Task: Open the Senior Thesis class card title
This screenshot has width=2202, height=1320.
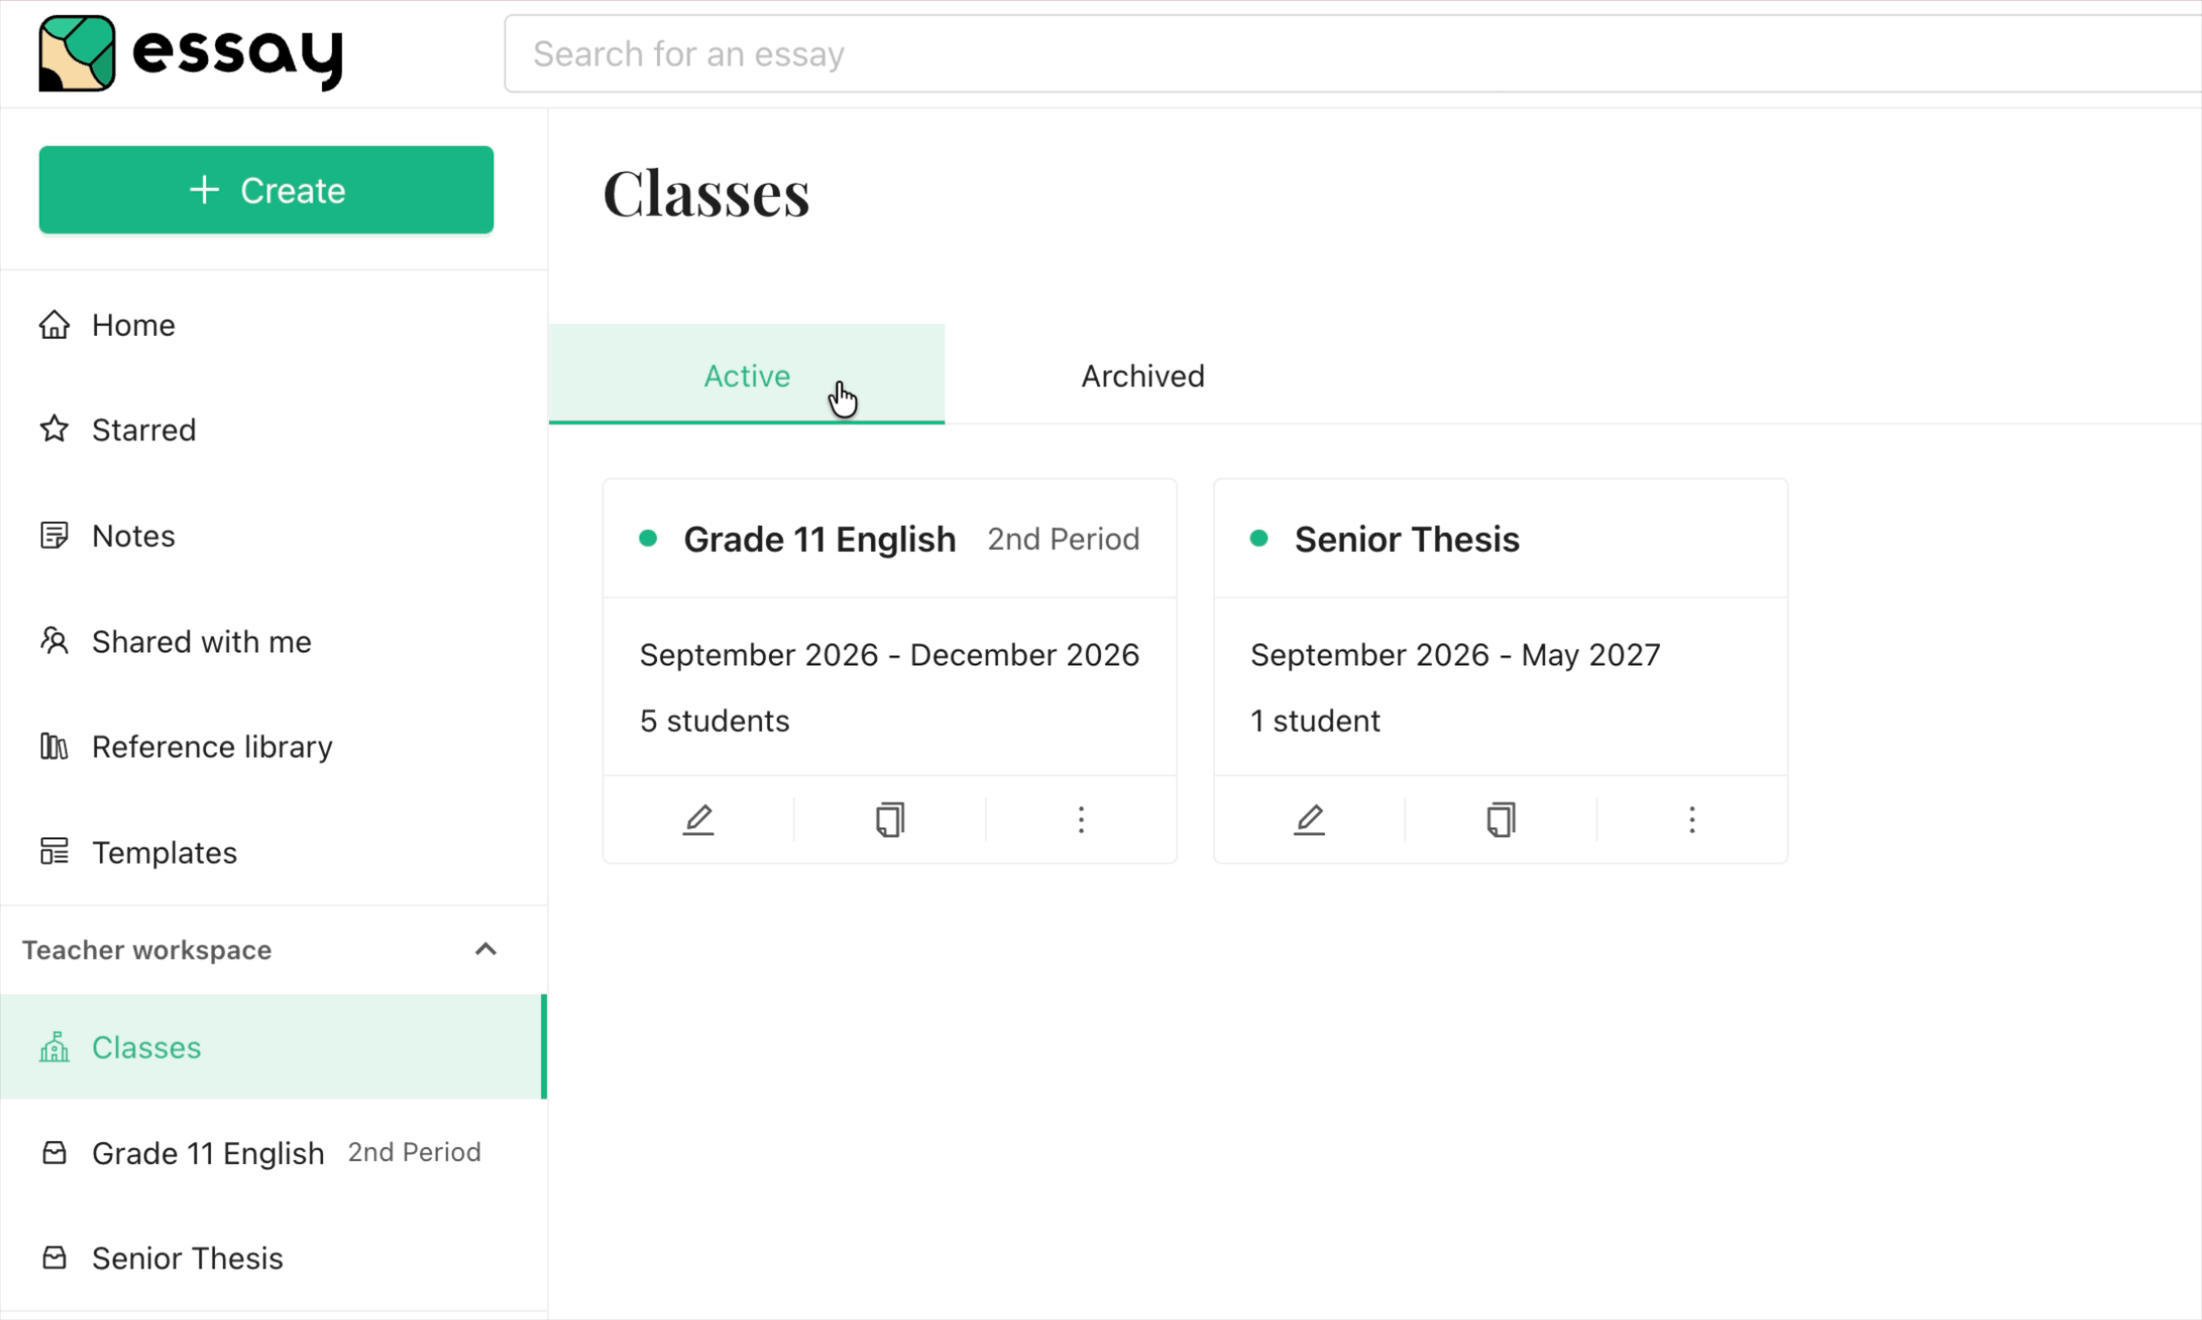Action: 1407,539
